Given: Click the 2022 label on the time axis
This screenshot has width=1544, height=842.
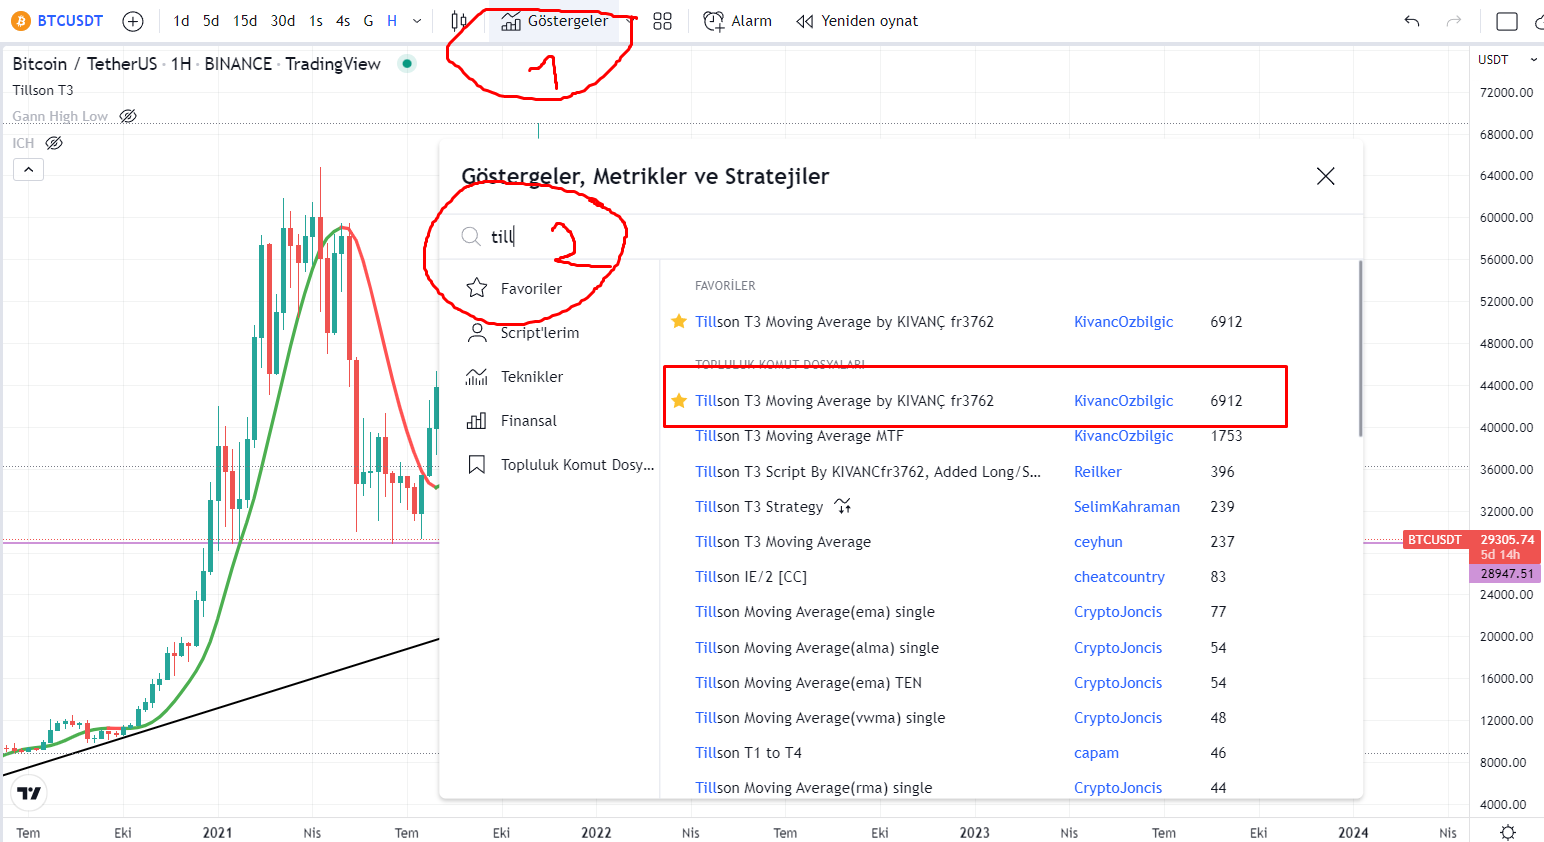Looking at the screenshot, I should click(x=596, y=832).
